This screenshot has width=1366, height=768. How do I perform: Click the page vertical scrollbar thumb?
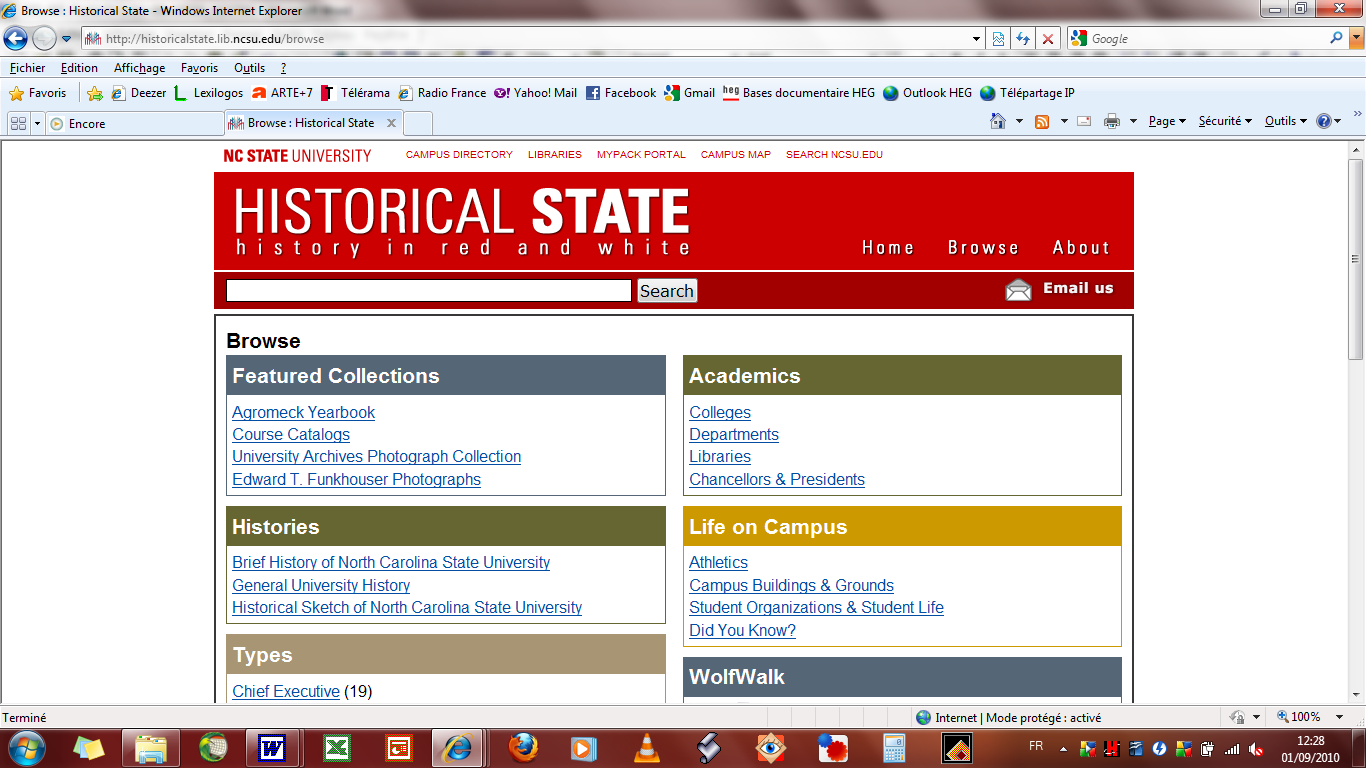[x=1356, y=258]
